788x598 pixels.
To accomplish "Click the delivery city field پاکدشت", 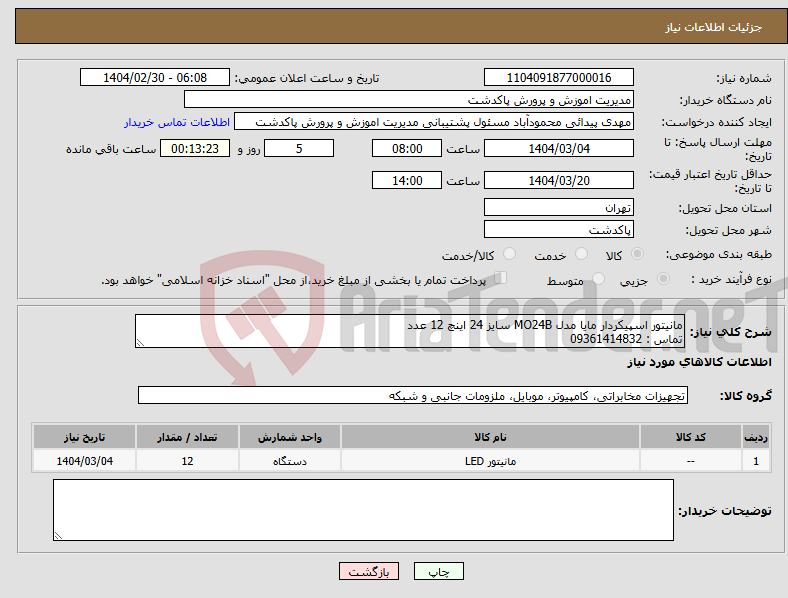I will [559, 229].
